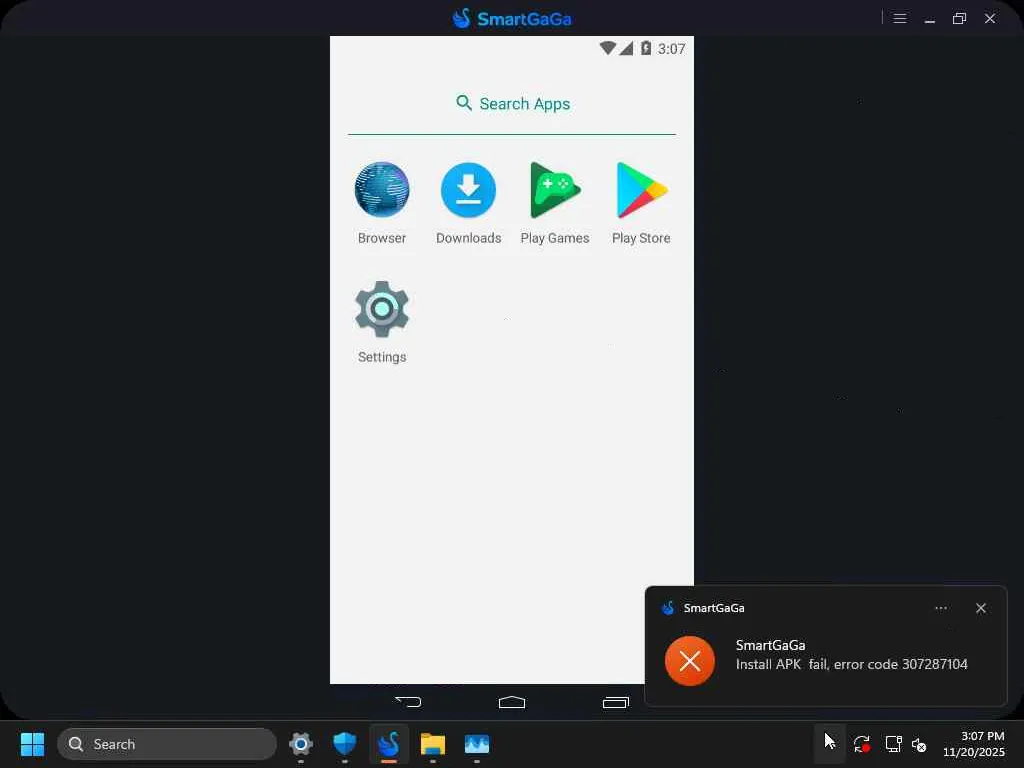Open SmartGaGa hamburger menu
Screen dimensions: 1024x768
pos(900,18)
